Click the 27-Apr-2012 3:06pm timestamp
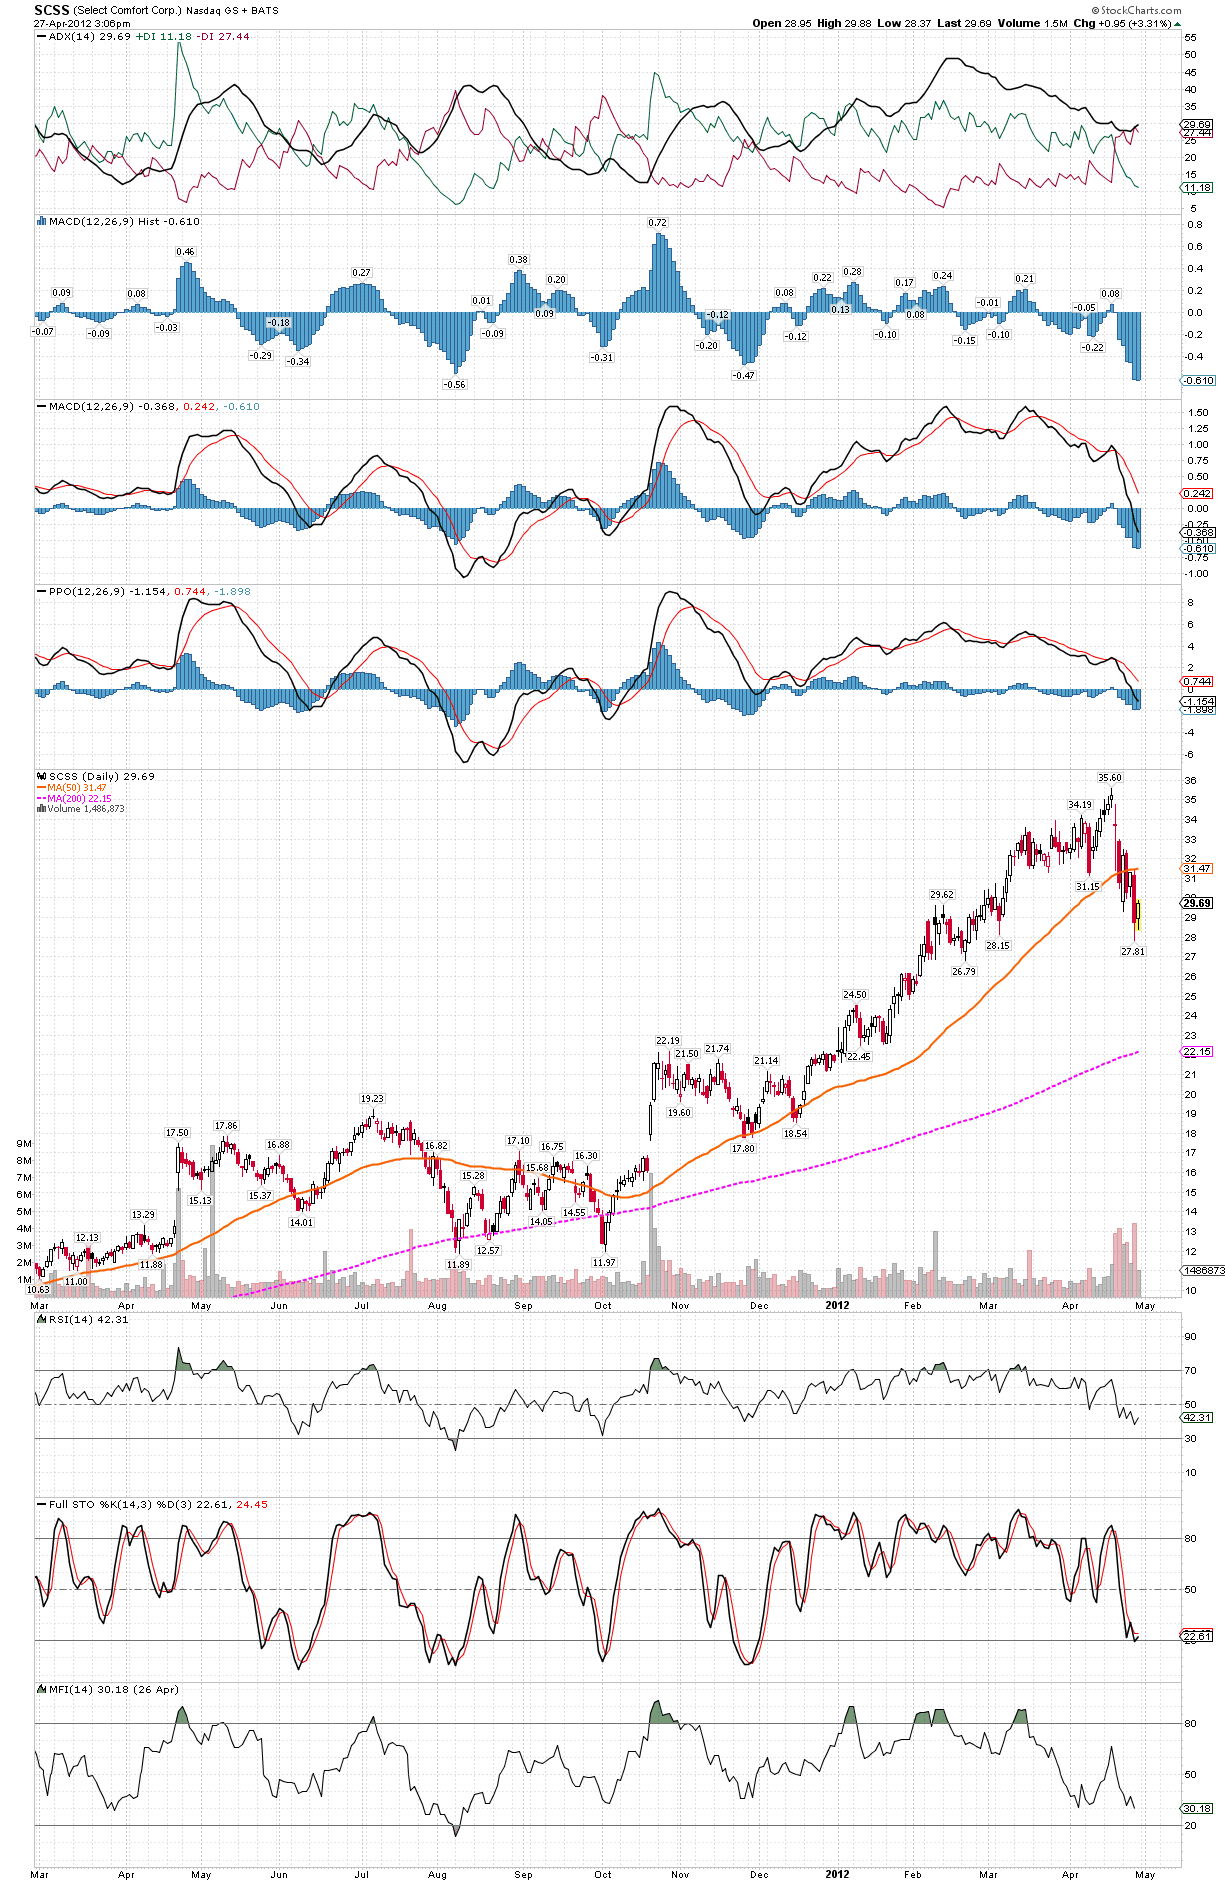 (x=82, y=24)
